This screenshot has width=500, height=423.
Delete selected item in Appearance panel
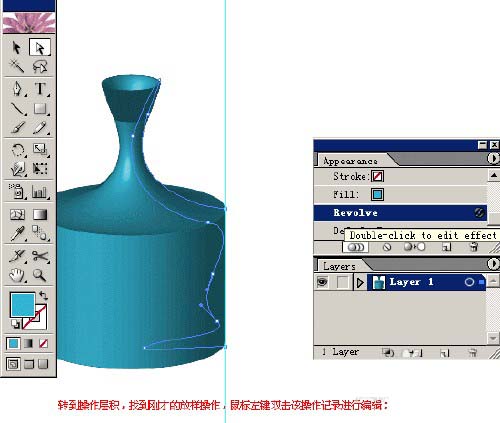pyautogui.click(x=474, y=247)
